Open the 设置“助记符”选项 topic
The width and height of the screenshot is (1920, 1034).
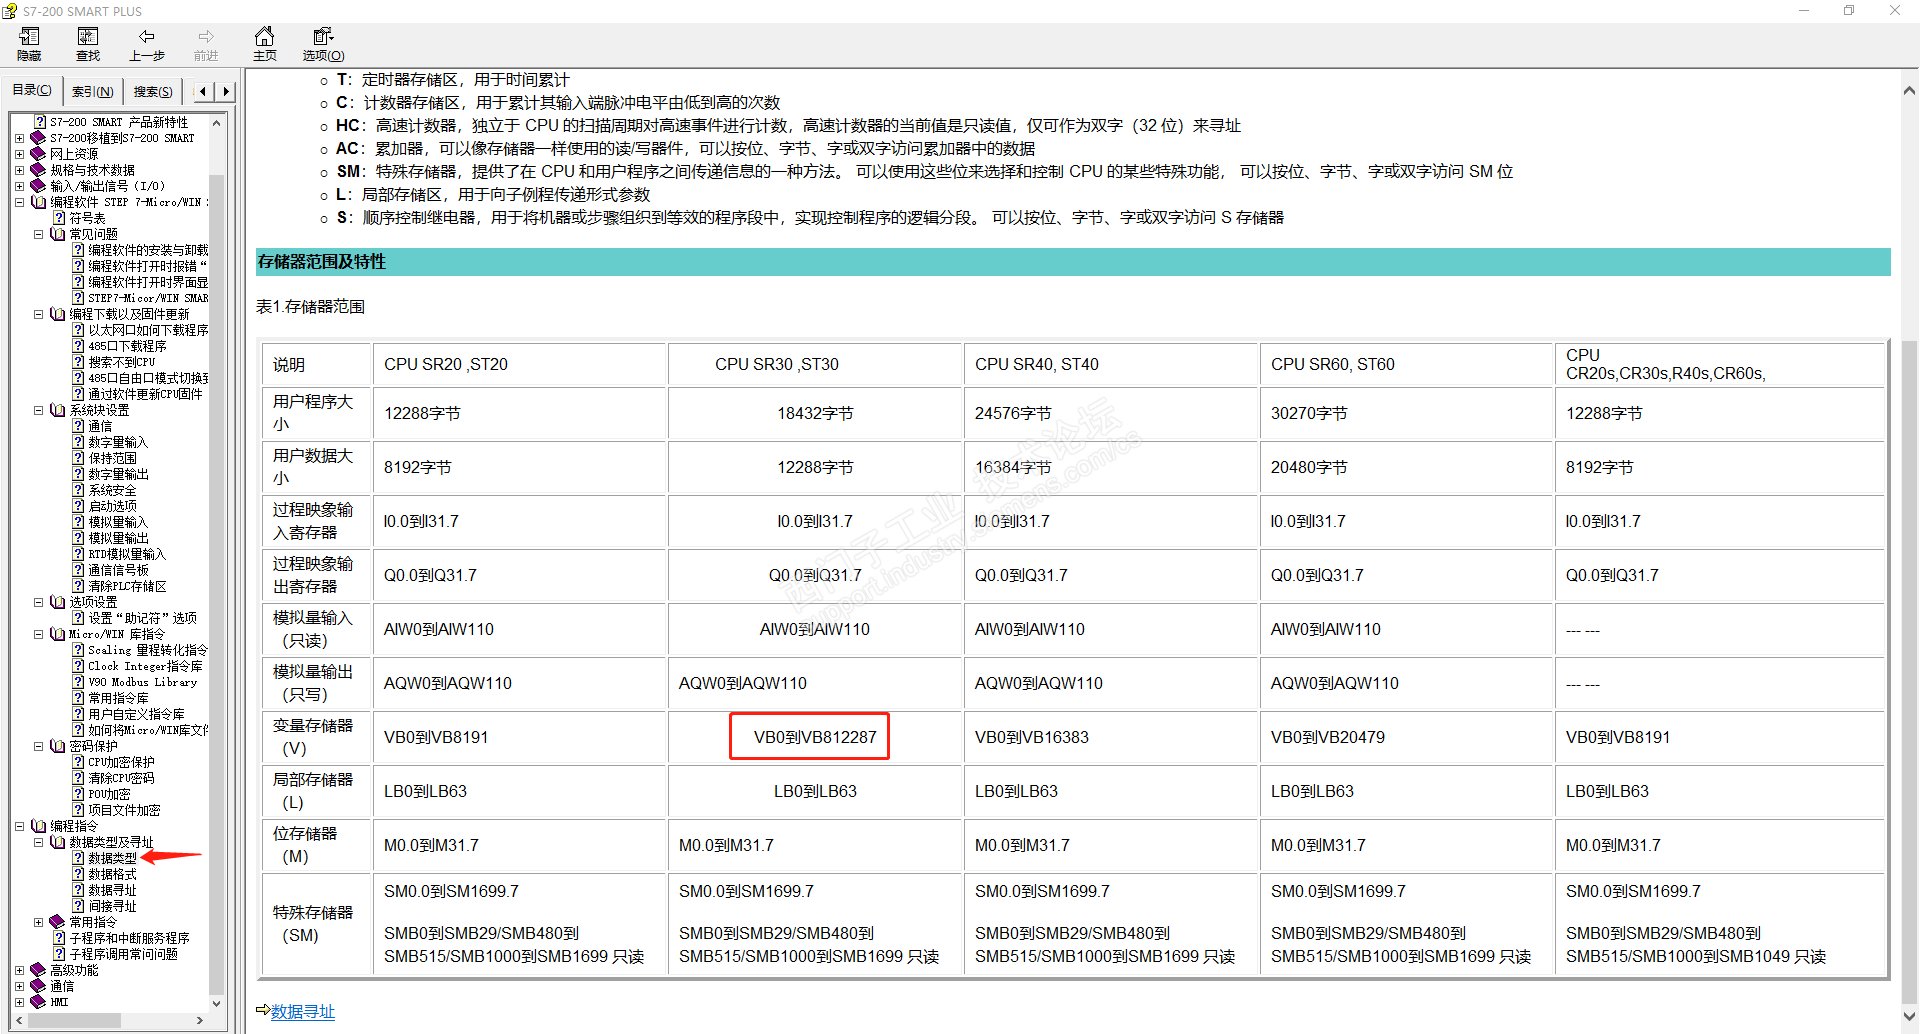143,618
